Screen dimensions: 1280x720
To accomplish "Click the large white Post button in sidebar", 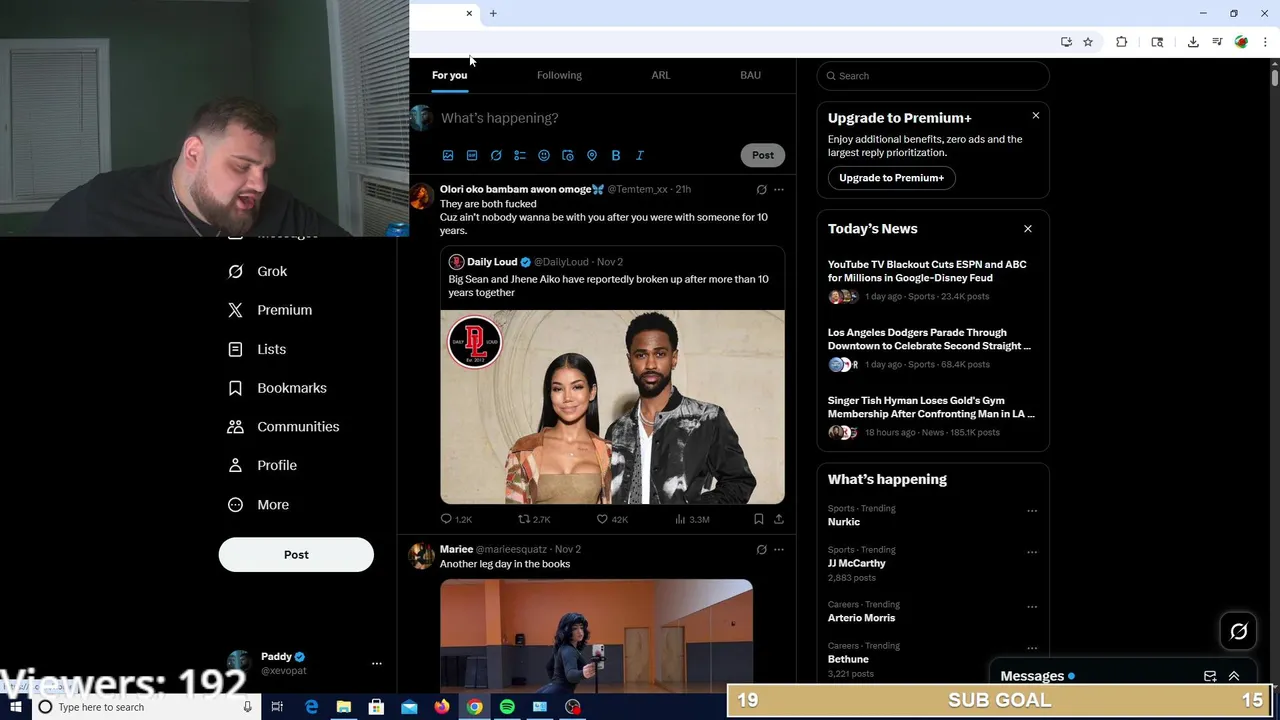I will pos(296,555).
